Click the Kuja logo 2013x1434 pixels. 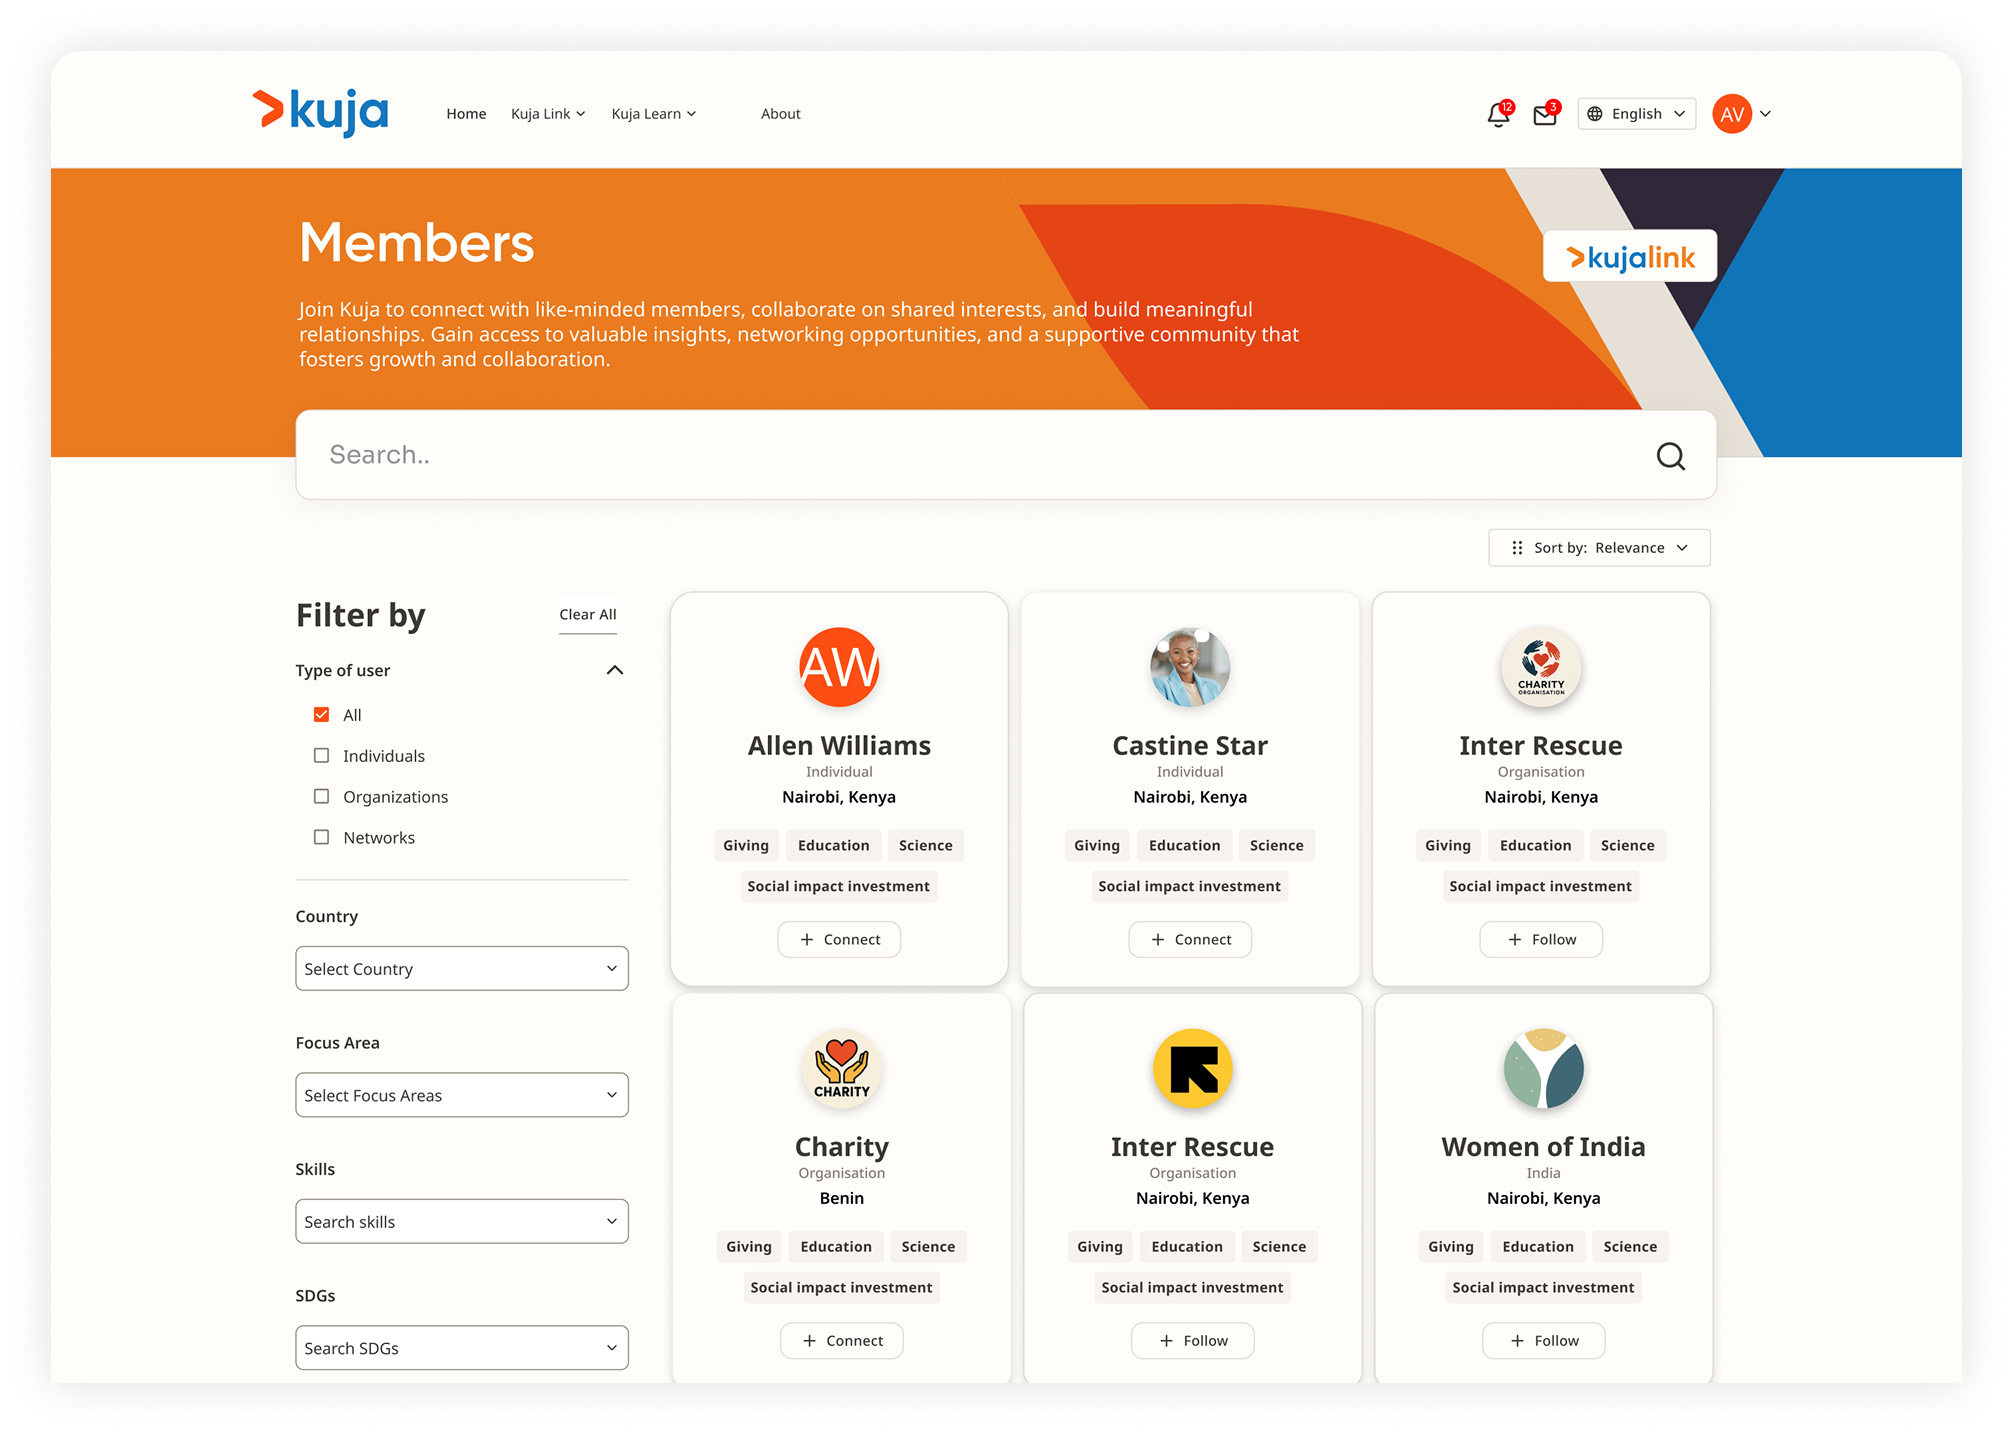click(x=320, y=112)
